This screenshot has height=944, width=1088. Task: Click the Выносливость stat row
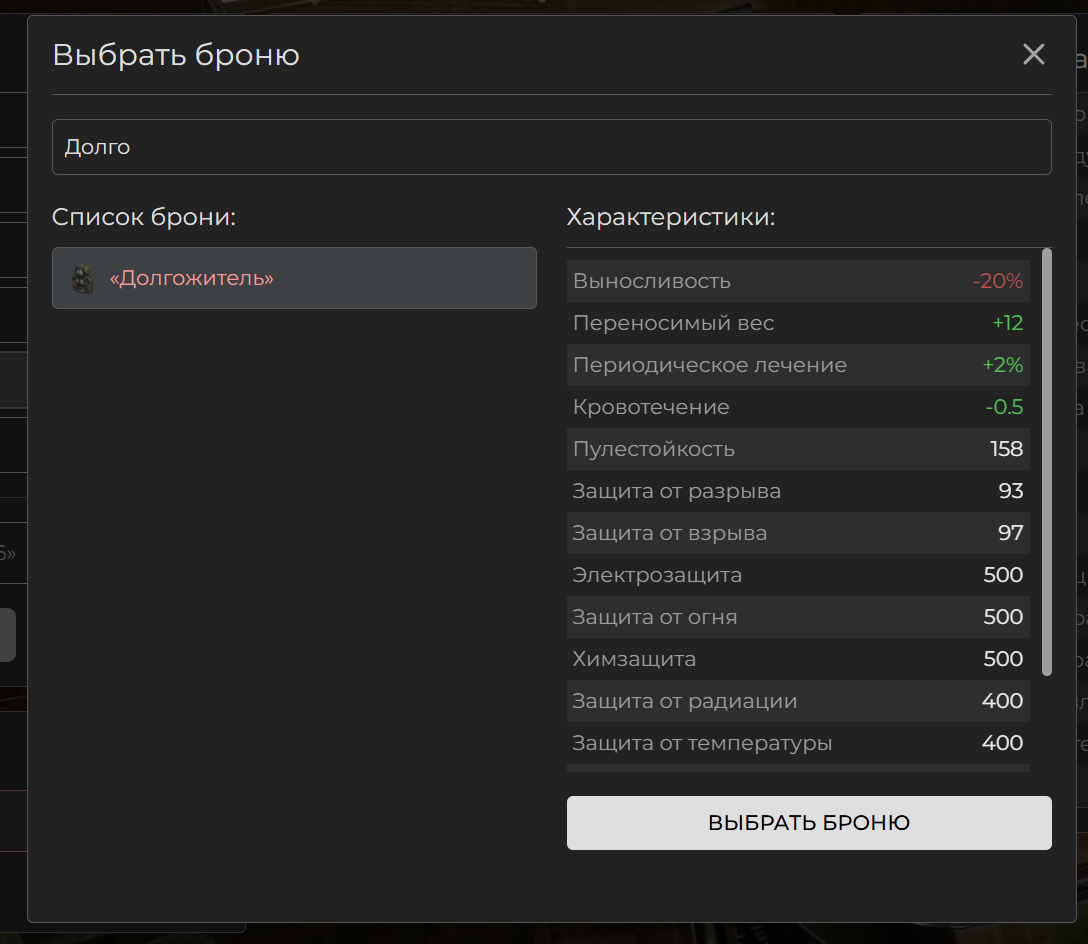coord(798,281)
